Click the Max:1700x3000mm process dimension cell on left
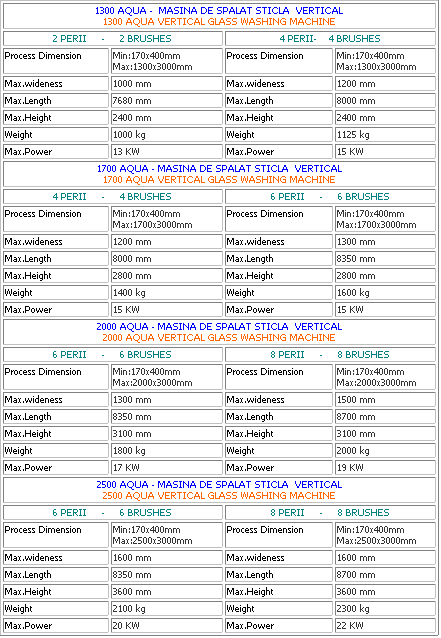The width and height of the screenshot is (441, 638). 167,219
